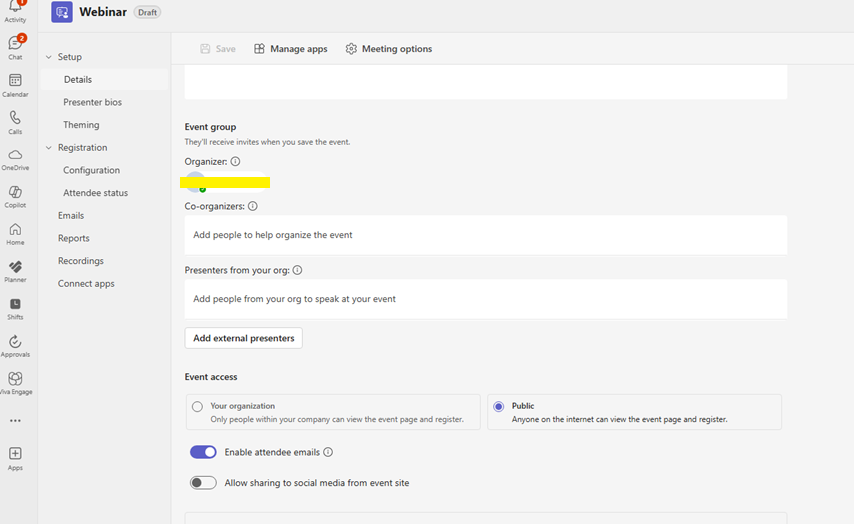Screen dimensions: 860x524
Task: Show more apps with the ellipsis icon
Action: (15, 421)
